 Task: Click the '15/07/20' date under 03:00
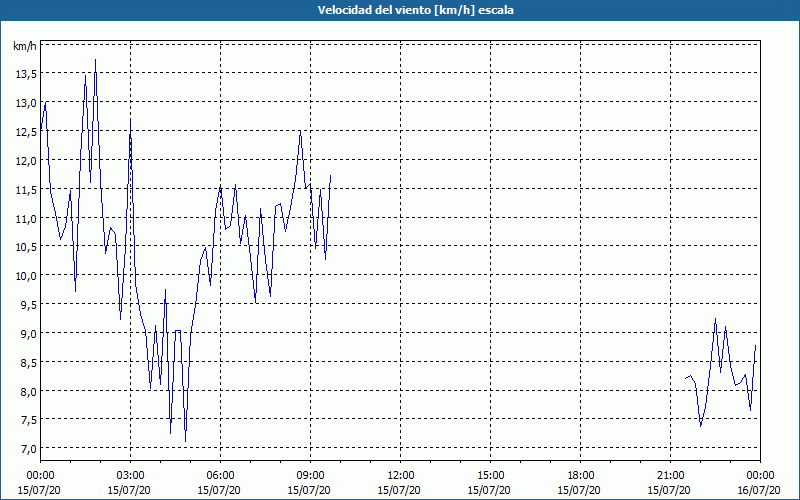129,490
